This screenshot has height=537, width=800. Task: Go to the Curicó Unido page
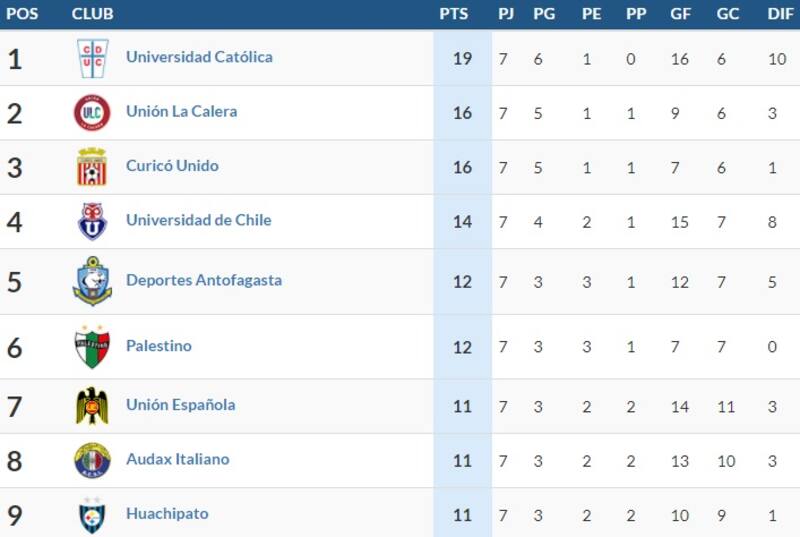pyautogui.click(x=172, y=166)
